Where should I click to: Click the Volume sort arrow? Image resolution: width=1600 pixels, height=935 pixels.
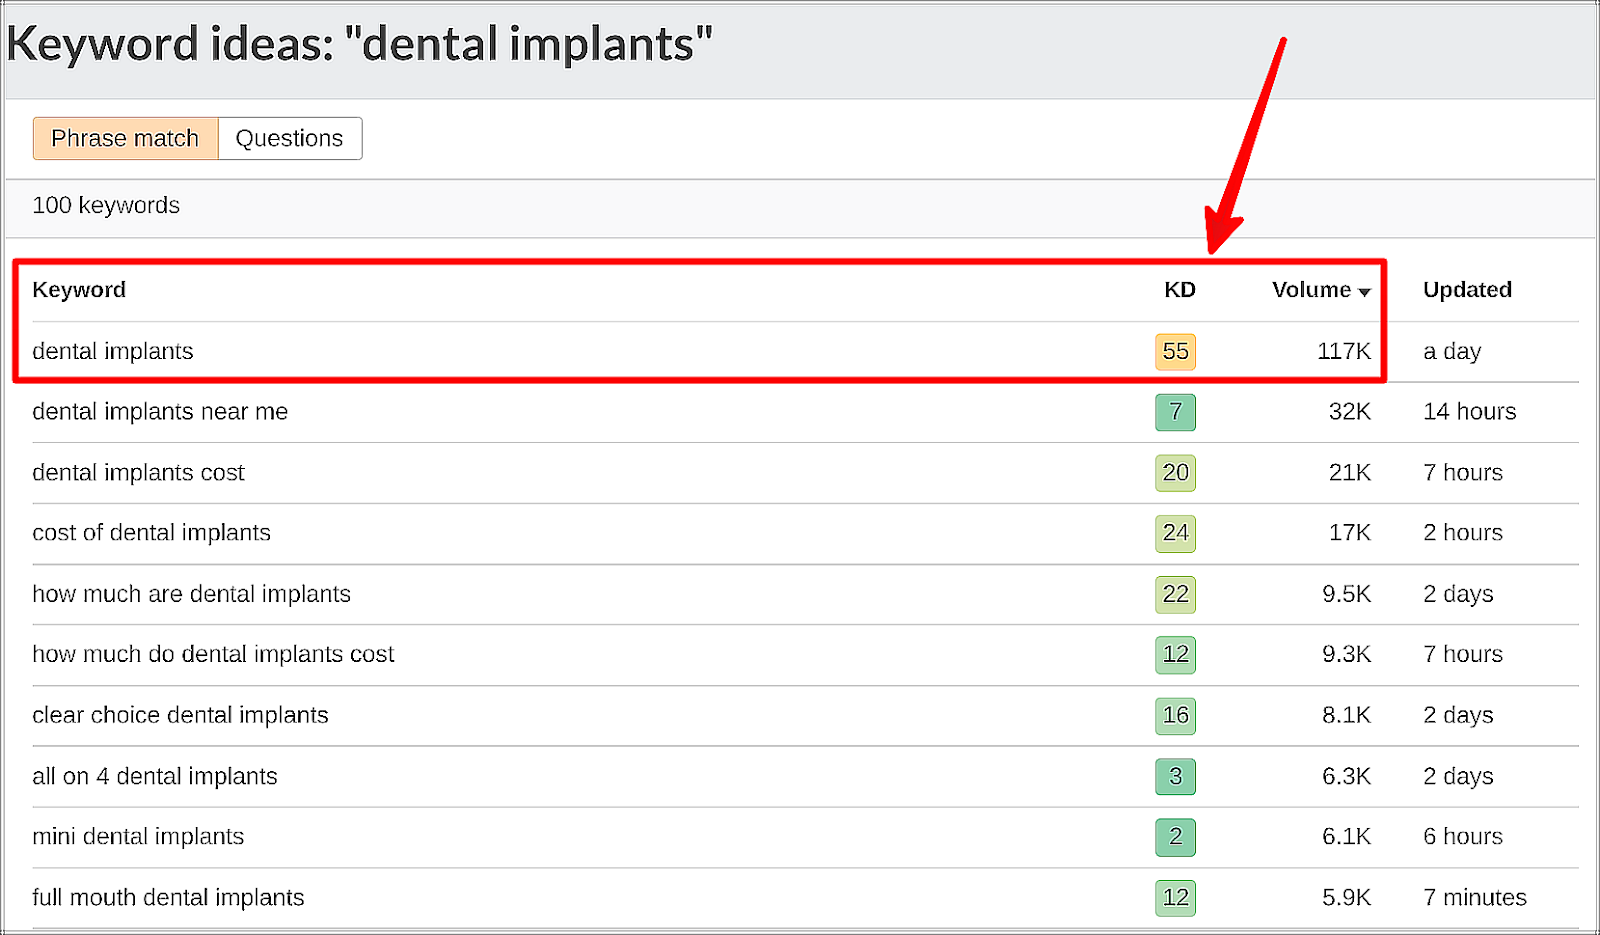(x=1364, y=292)
